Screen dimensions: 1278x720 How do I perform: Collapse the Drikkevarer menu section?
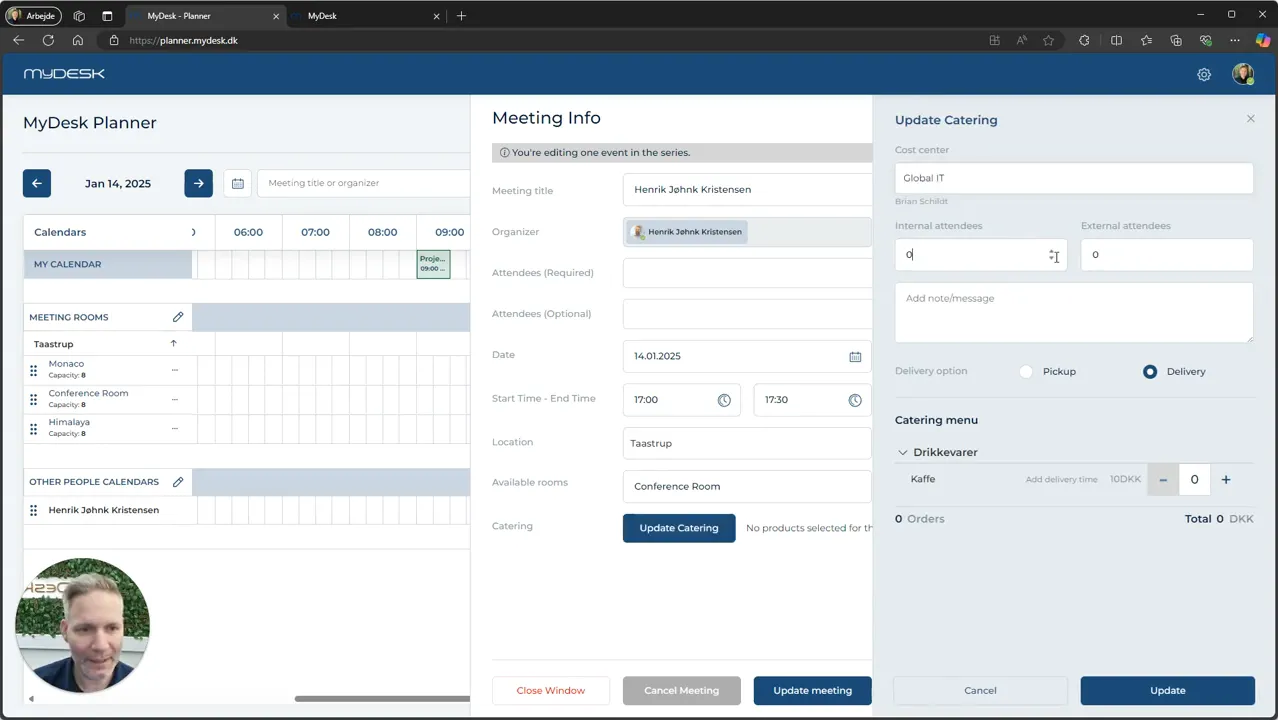(x=903, y=452)
